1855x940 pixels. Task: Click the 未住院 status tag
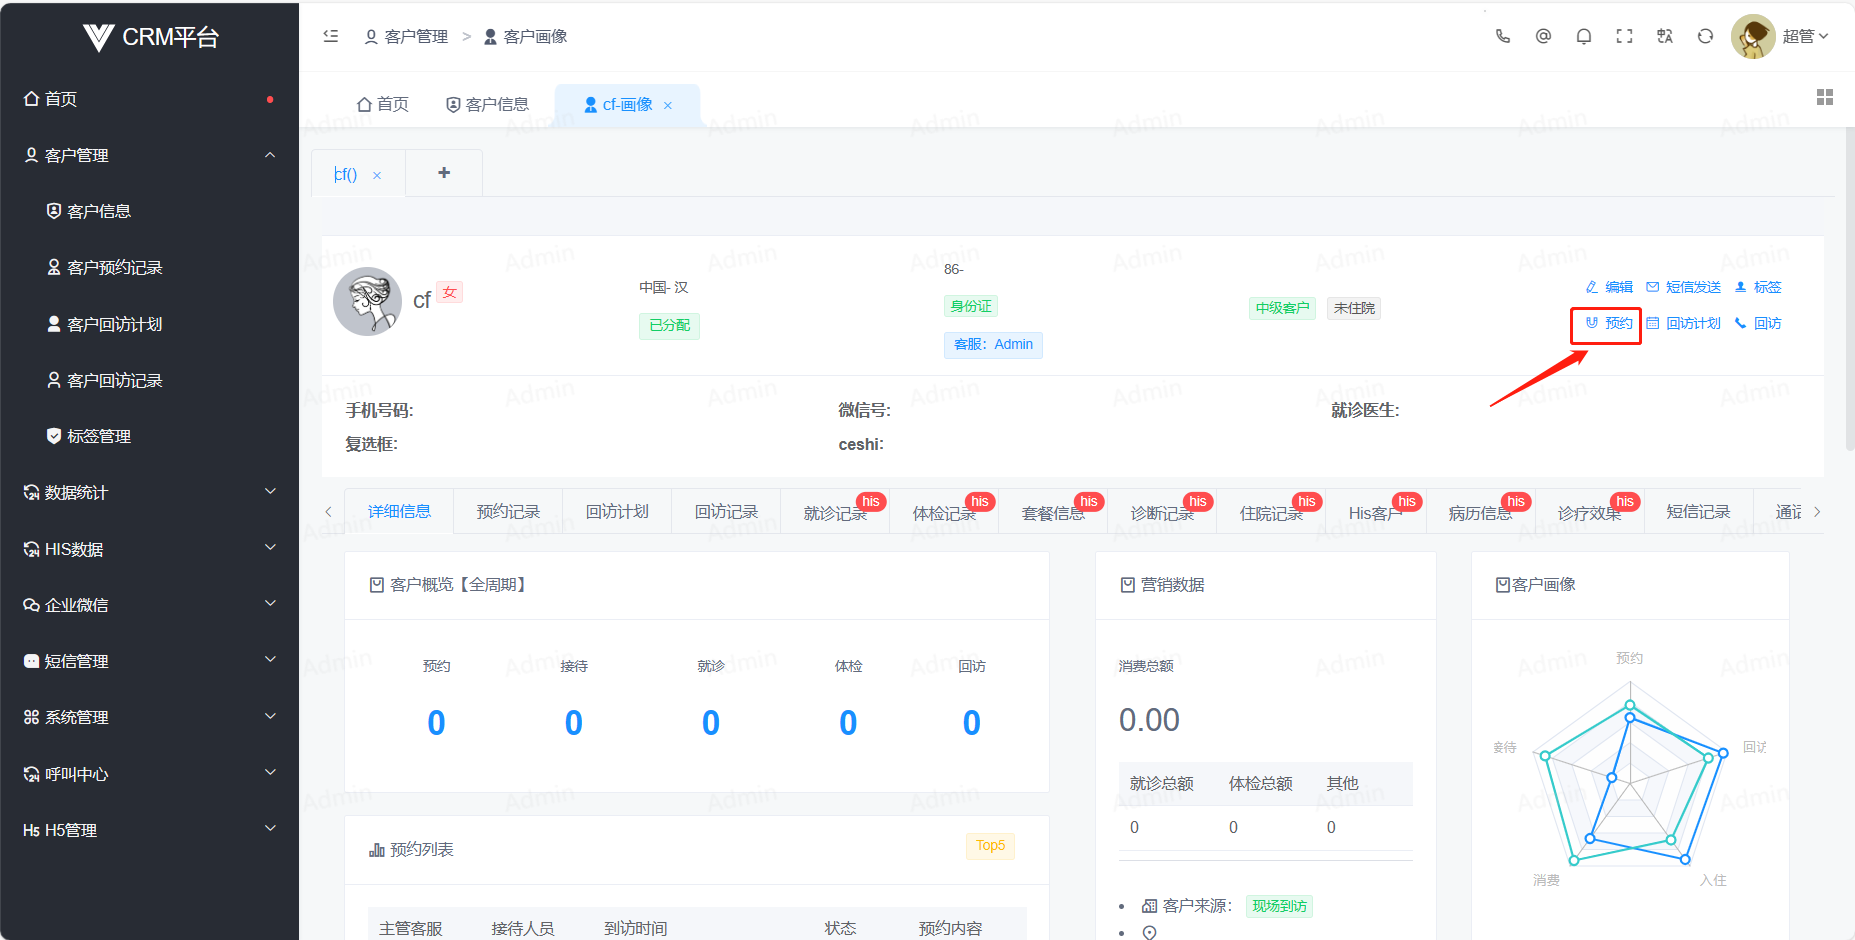(1354, 308)
